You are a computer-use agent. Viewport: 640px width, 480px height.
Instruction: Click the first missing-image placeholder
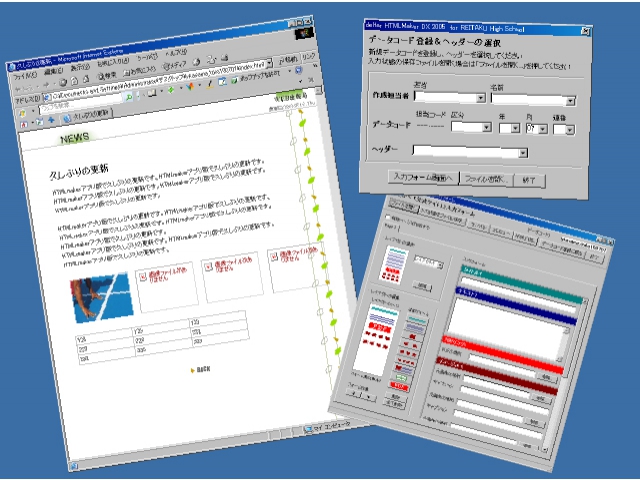[166, 287]
